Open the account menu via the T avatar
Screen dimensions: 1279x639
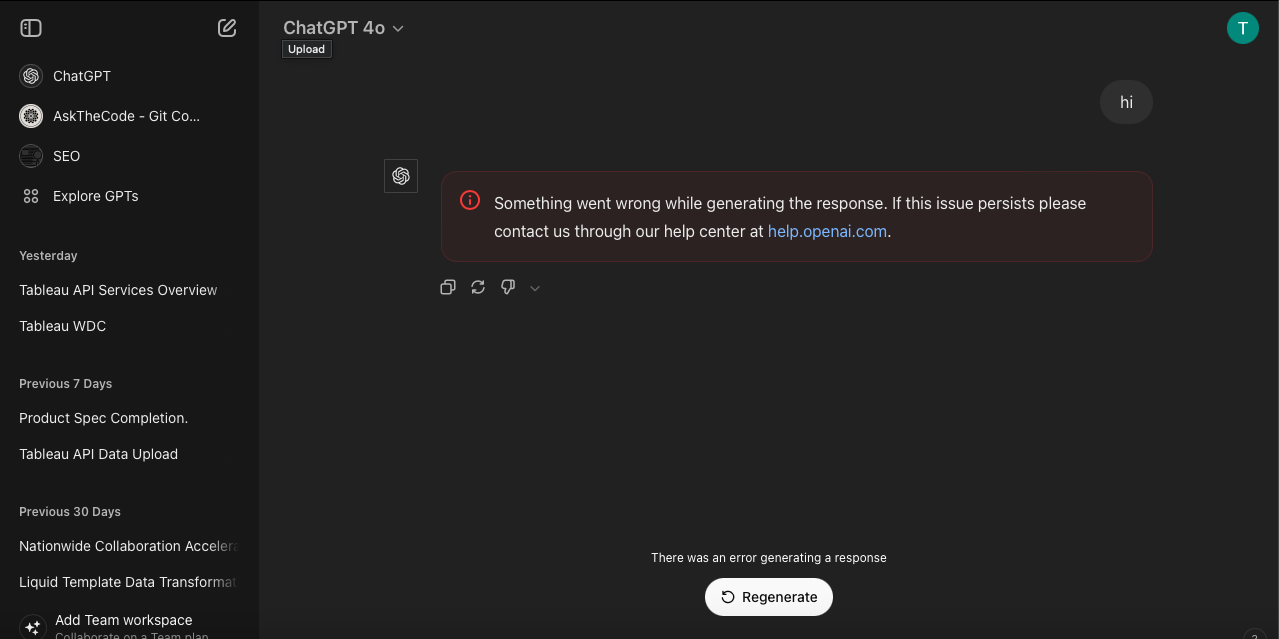[x=1243, y=28]
